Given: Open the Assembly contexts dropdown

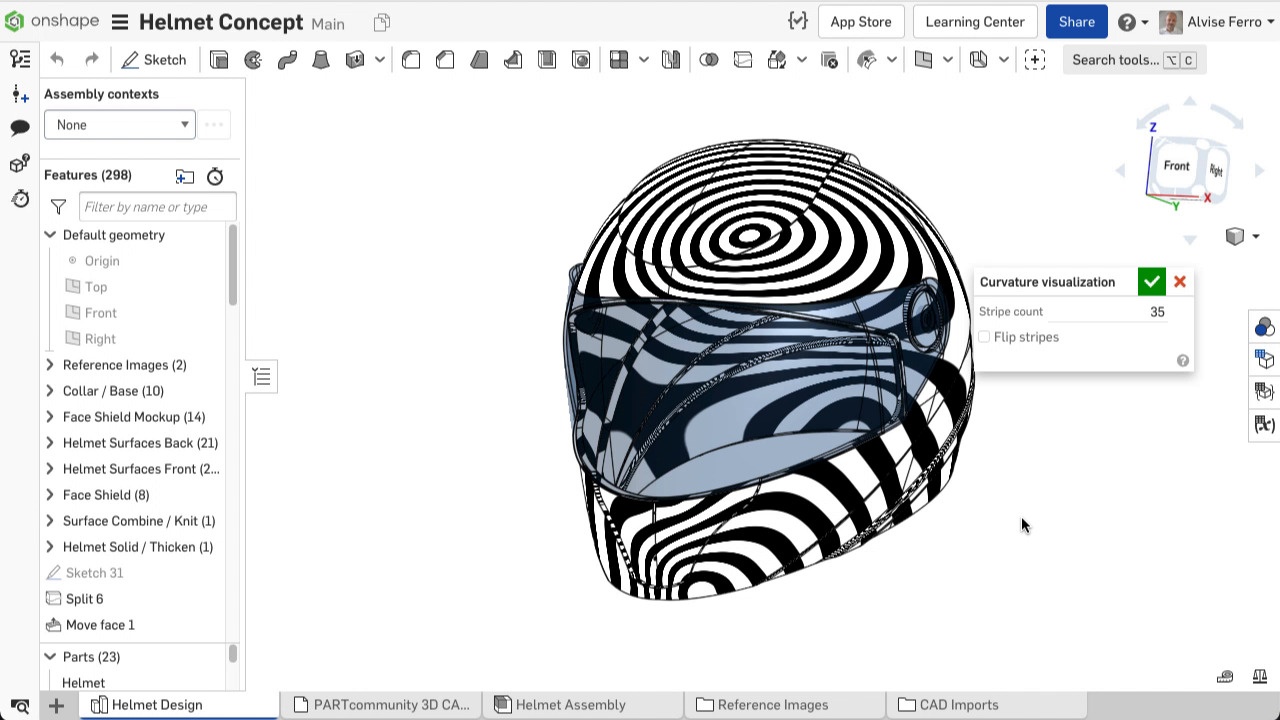Looking at the screenshot, I should [x=120, y=125].
